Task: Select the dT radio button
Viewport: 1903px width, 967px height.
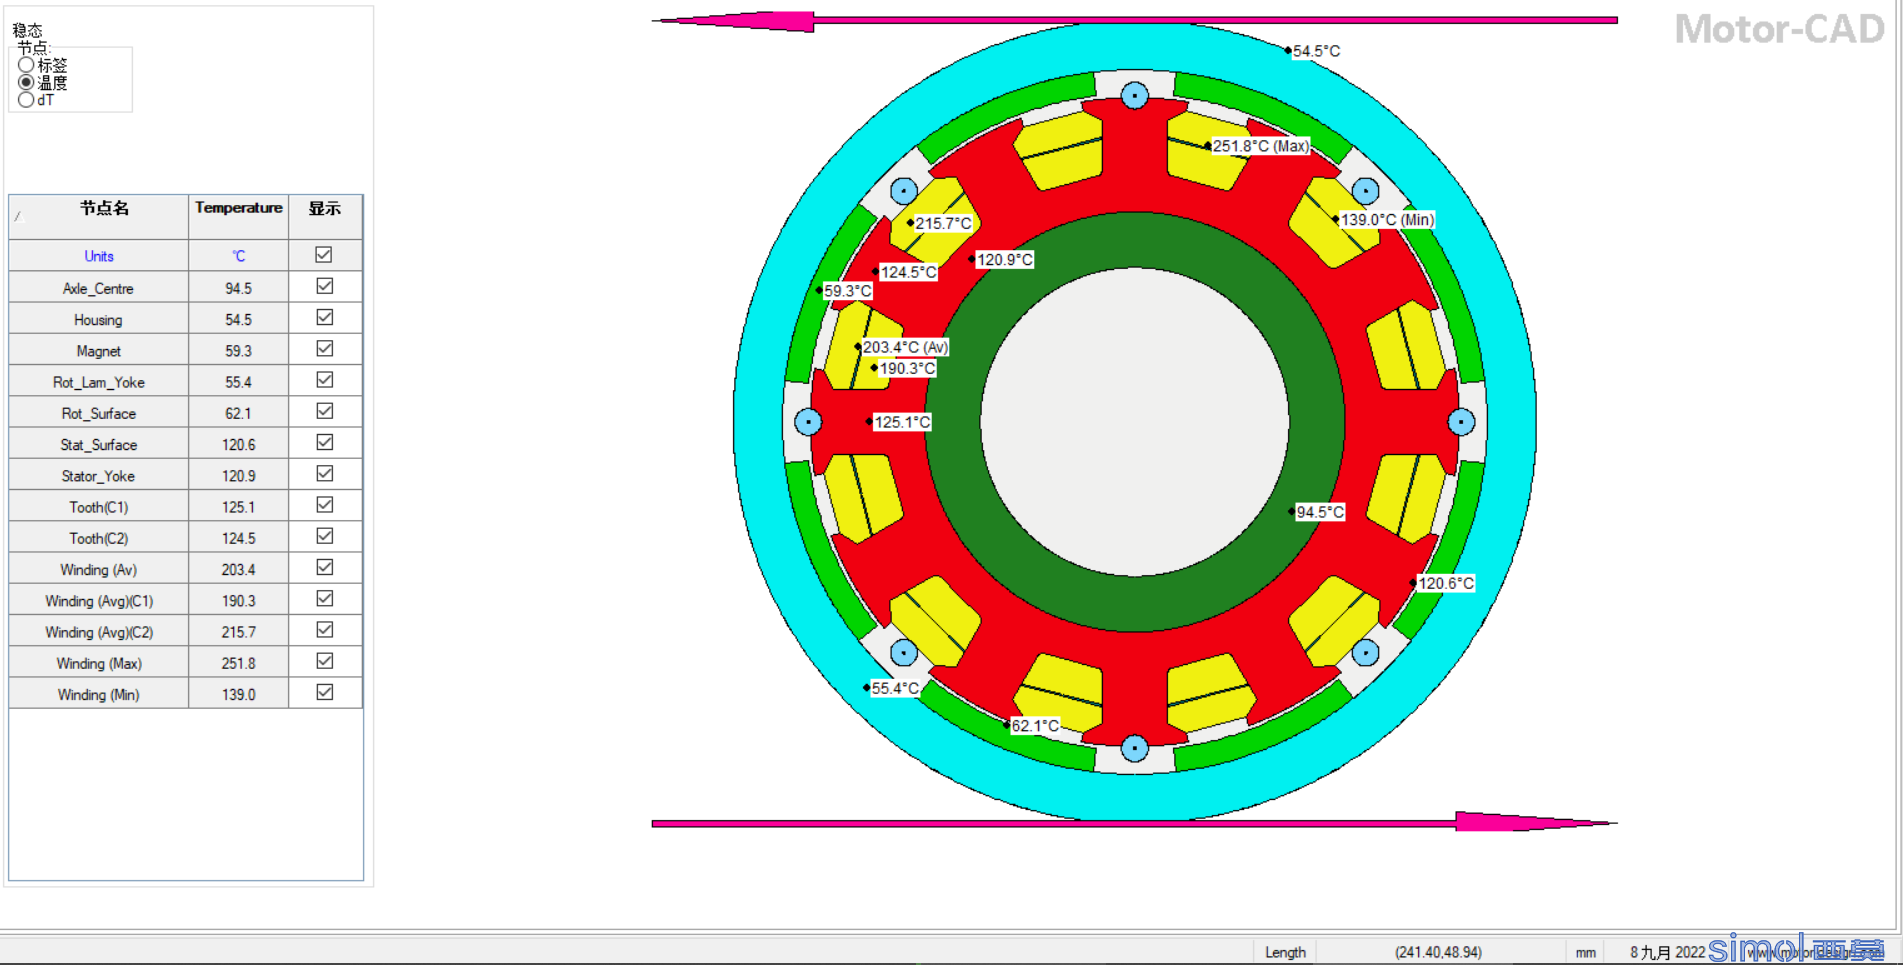Action: (x=26, y=99)
